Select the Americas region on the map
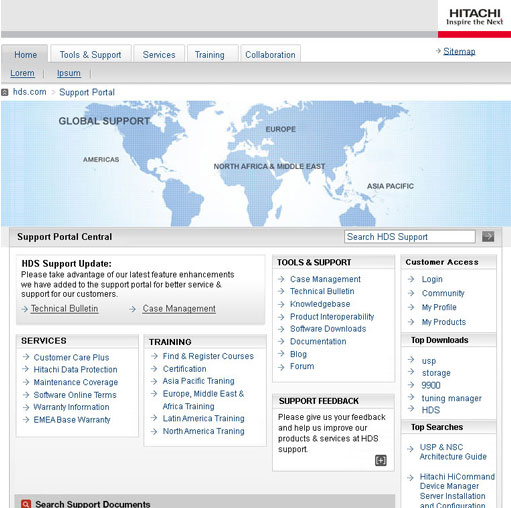Screen dimensions: 511x508 tap(101, 159)
